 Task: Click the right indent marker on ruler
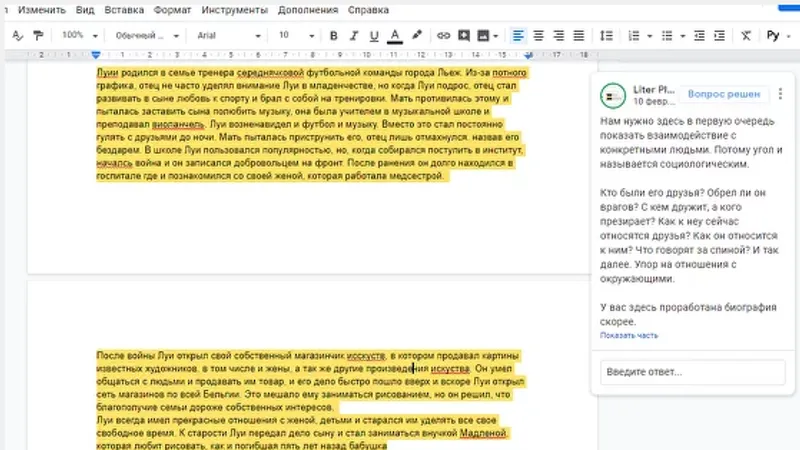(529, 55)
